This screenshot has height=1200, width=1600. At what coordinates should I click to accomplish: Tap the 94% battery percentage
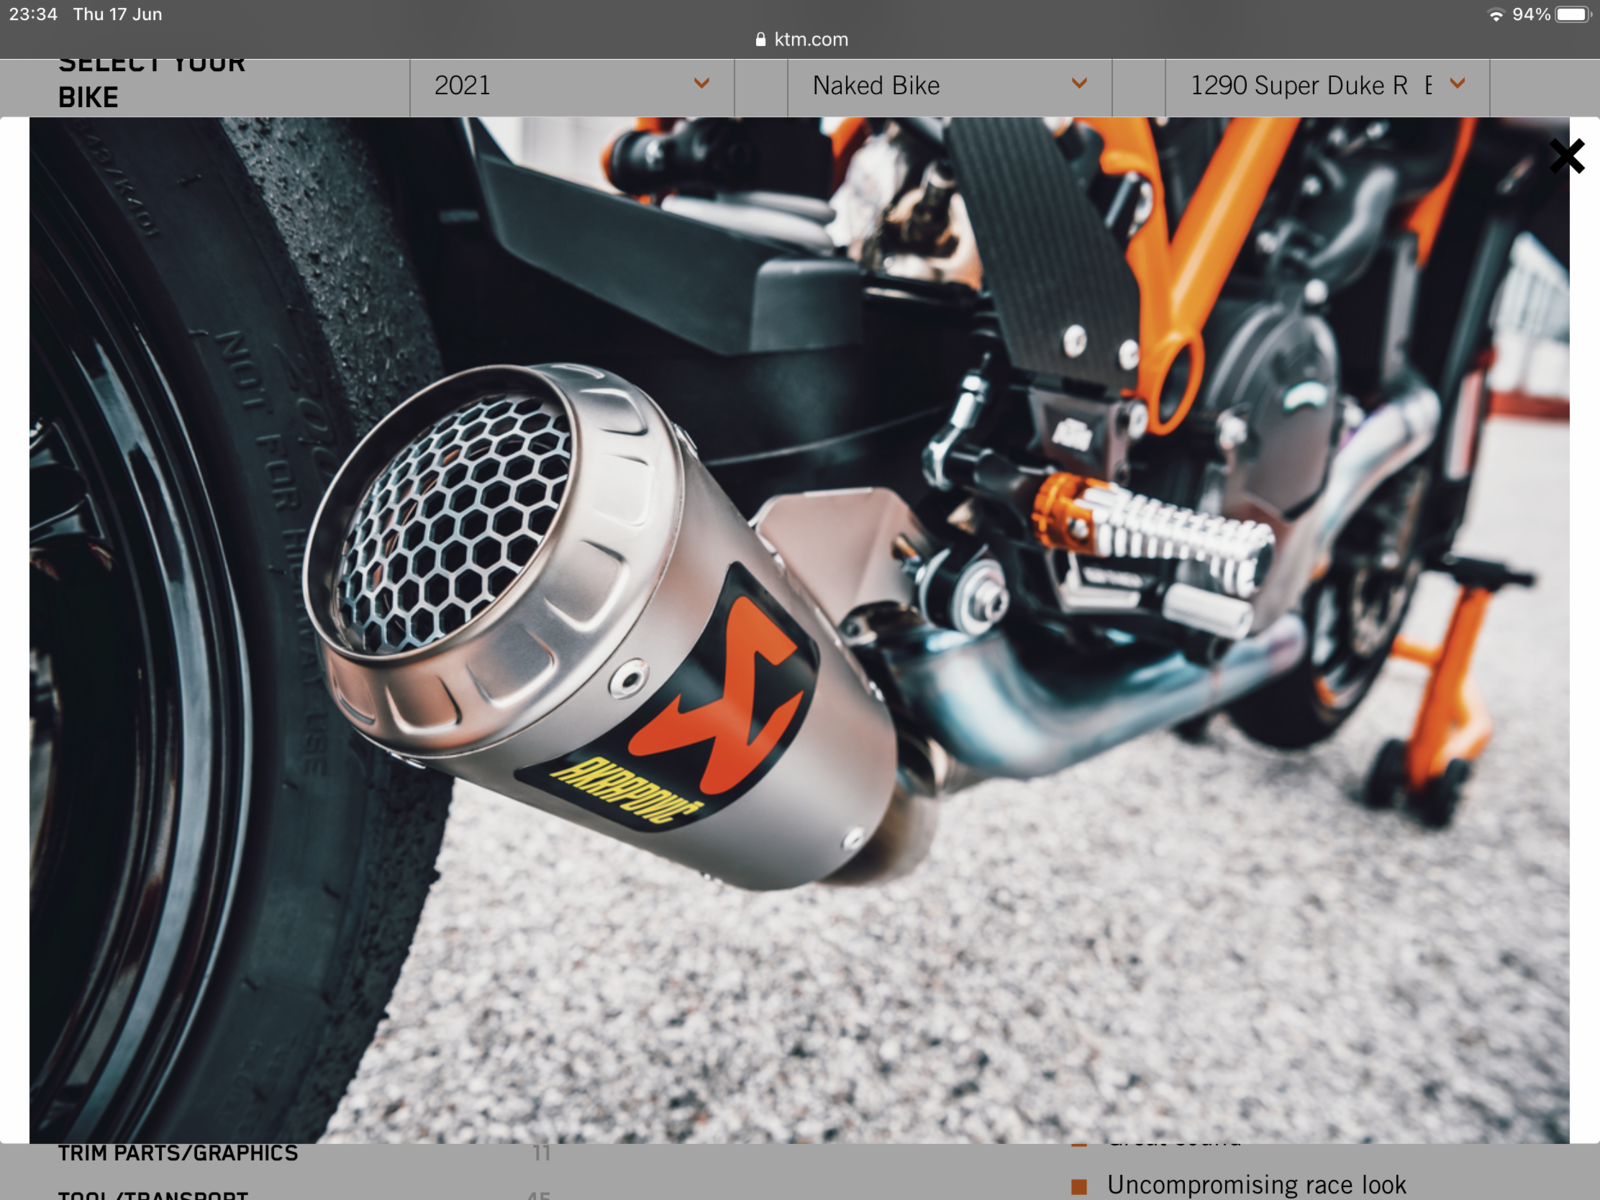[1531, 14]
